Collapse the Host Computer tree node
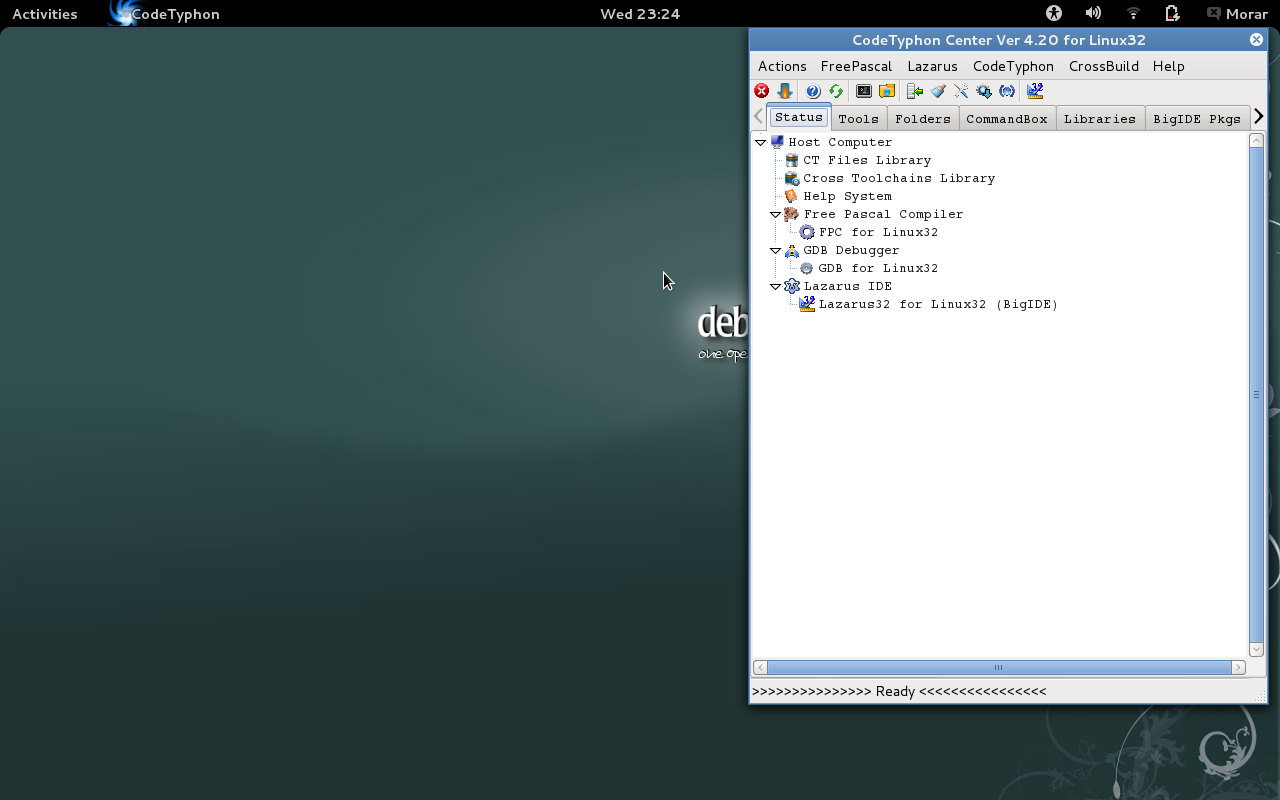This screenshot has width=1280, height=800. [761, 142]
